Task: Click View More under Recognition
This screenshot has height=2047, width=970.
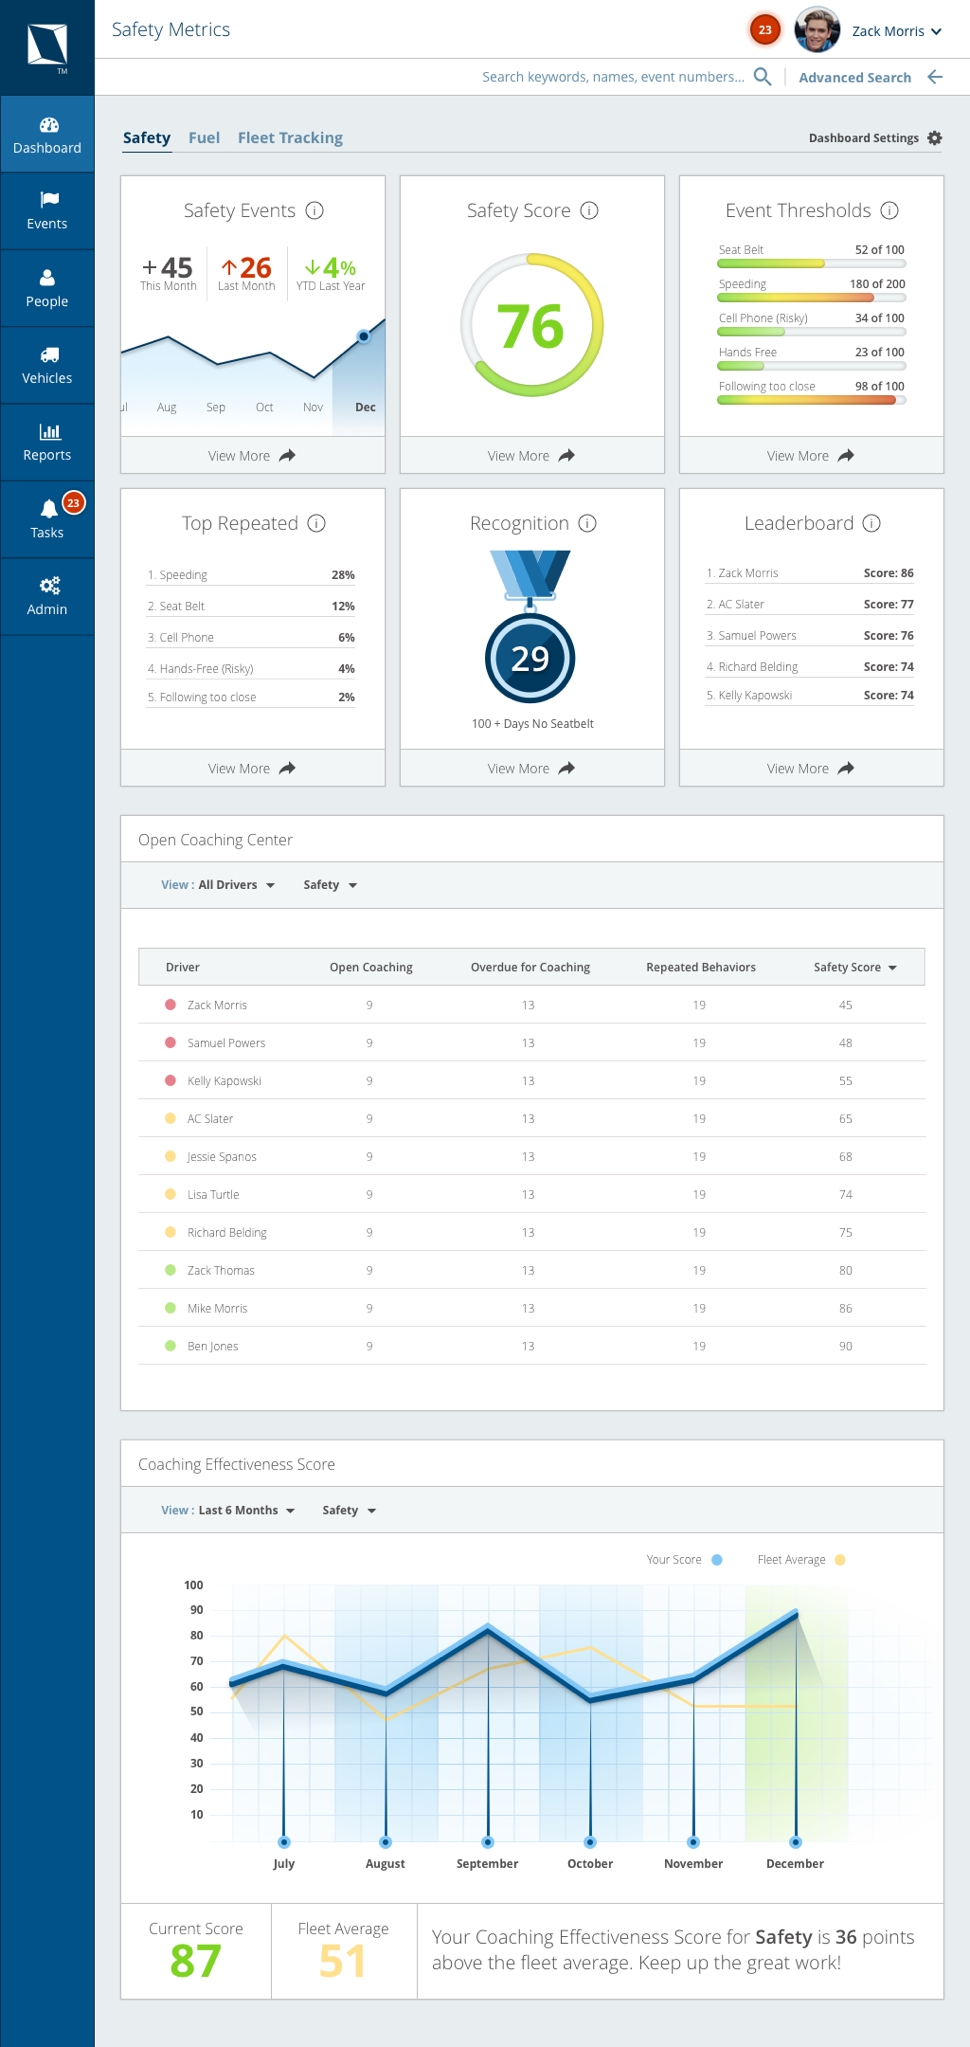Action: click(532, 768)
